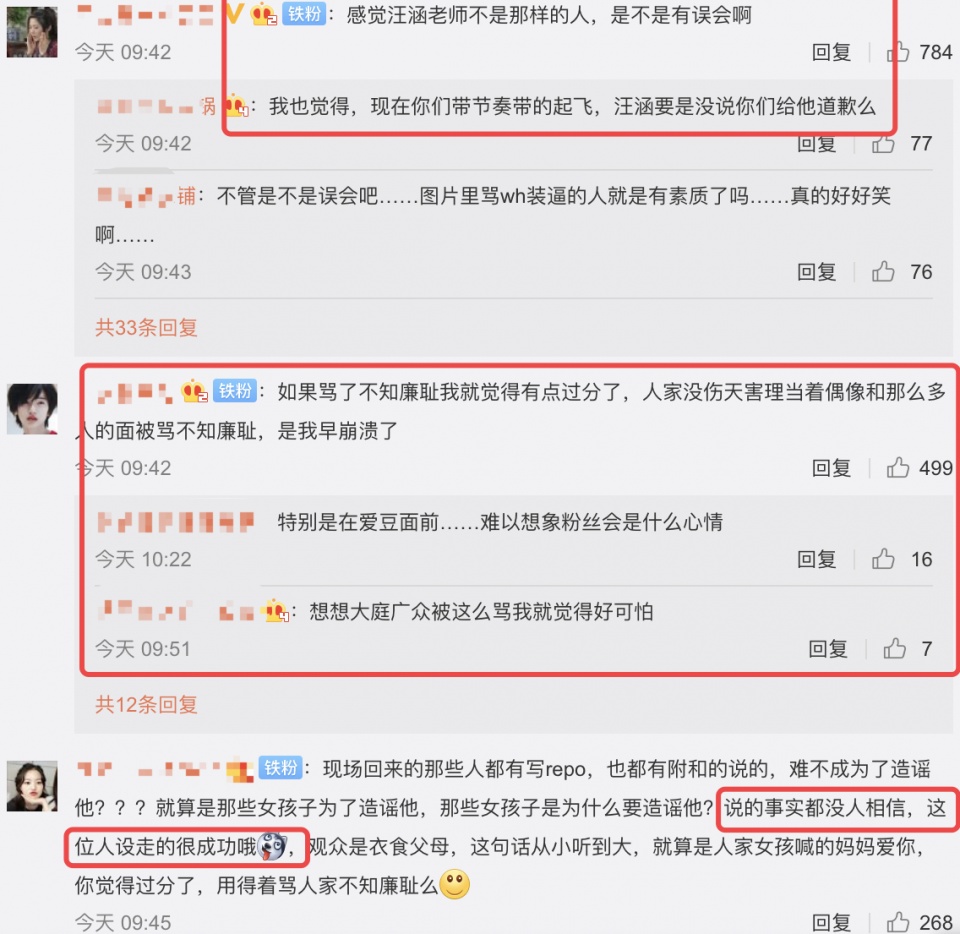Image resolution: width=960 pixels, height=934 pixels.
Task: Tap thumbs-up on the 77-like reply
Action: point(883,144)
